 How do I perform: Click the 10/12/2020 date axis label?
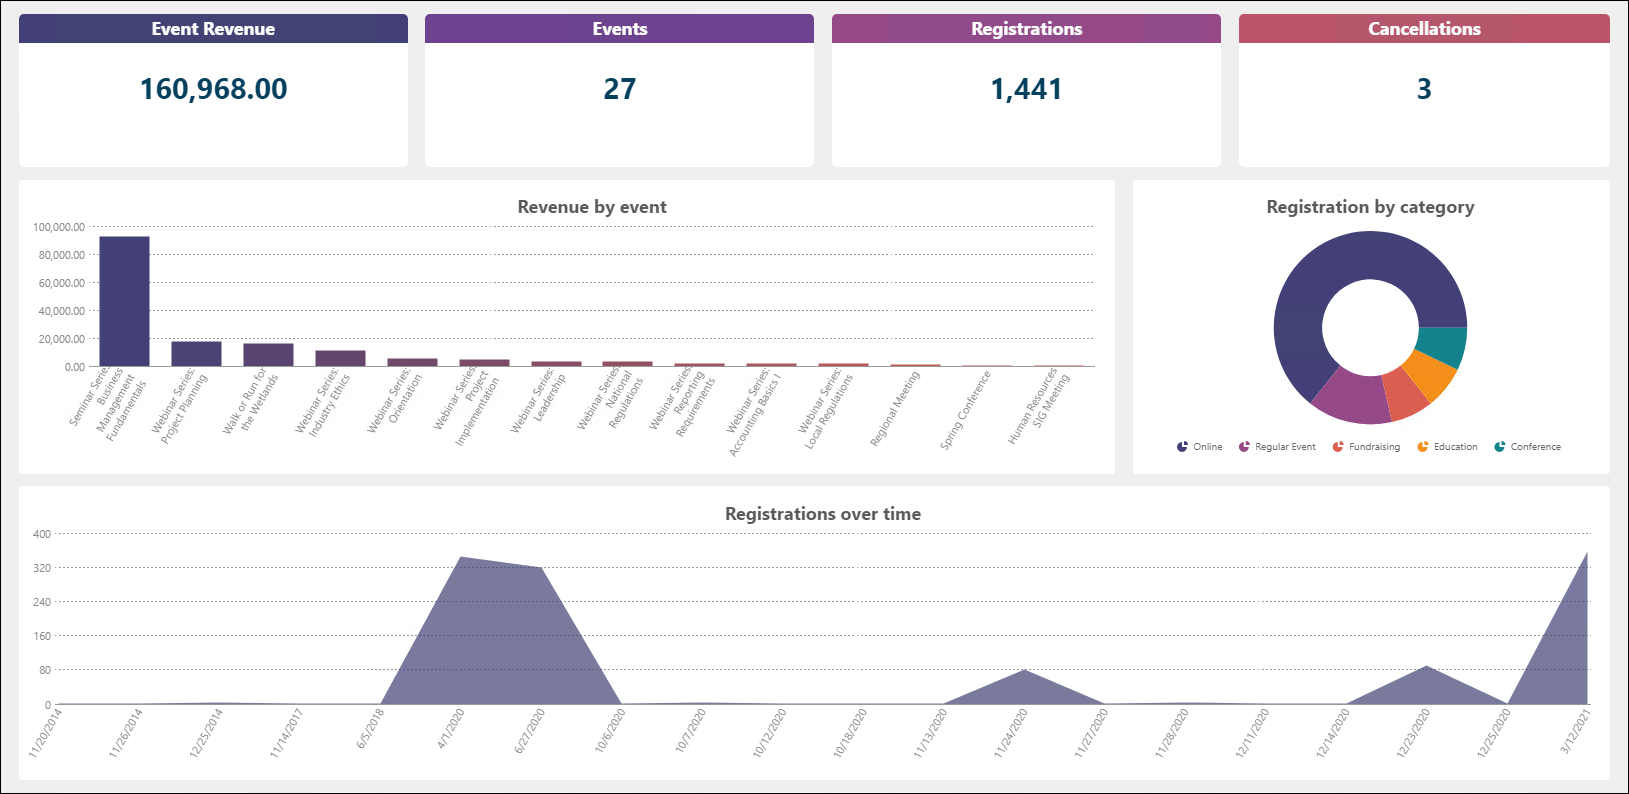coord(770,732)
